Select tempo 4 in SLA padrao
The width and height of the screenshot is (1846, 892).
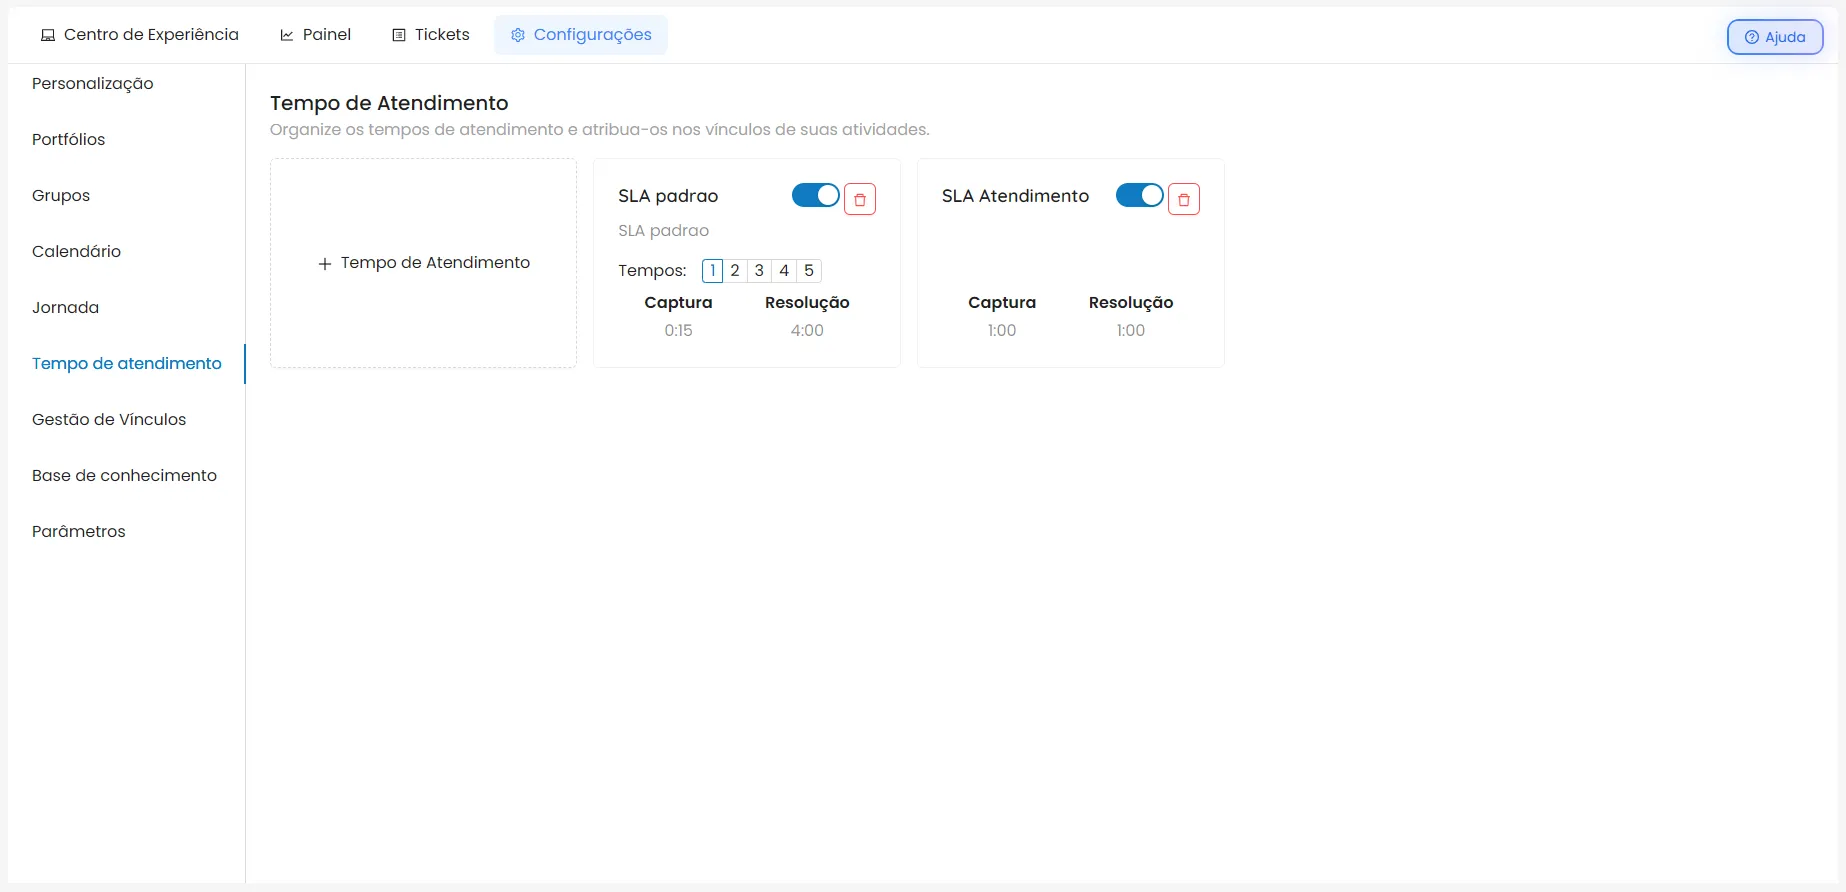784,271
